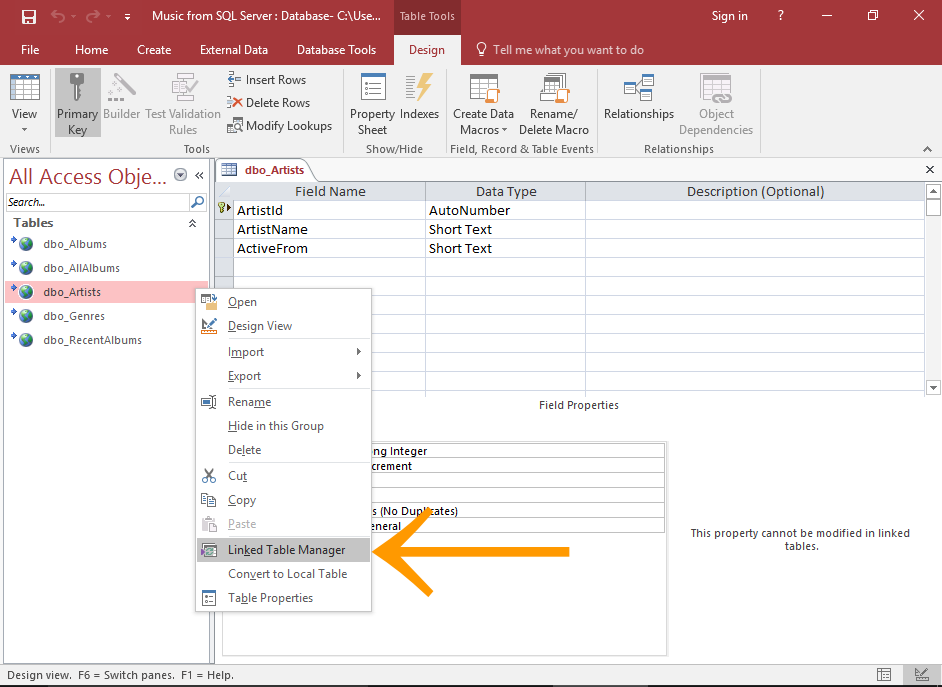Open Tell me what you want to do
942x687 pixels.
[568, 49]
